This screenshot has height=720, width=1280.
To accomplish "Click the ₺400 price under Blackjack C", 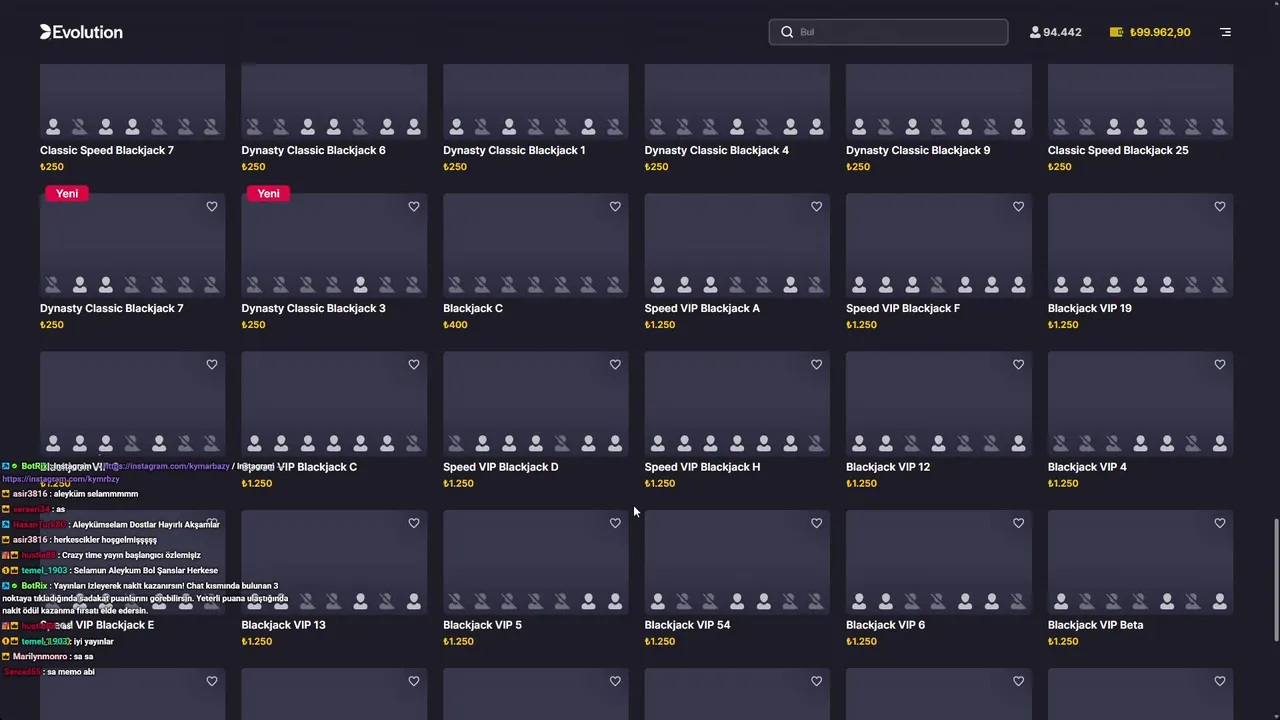I will coord(455,325).
